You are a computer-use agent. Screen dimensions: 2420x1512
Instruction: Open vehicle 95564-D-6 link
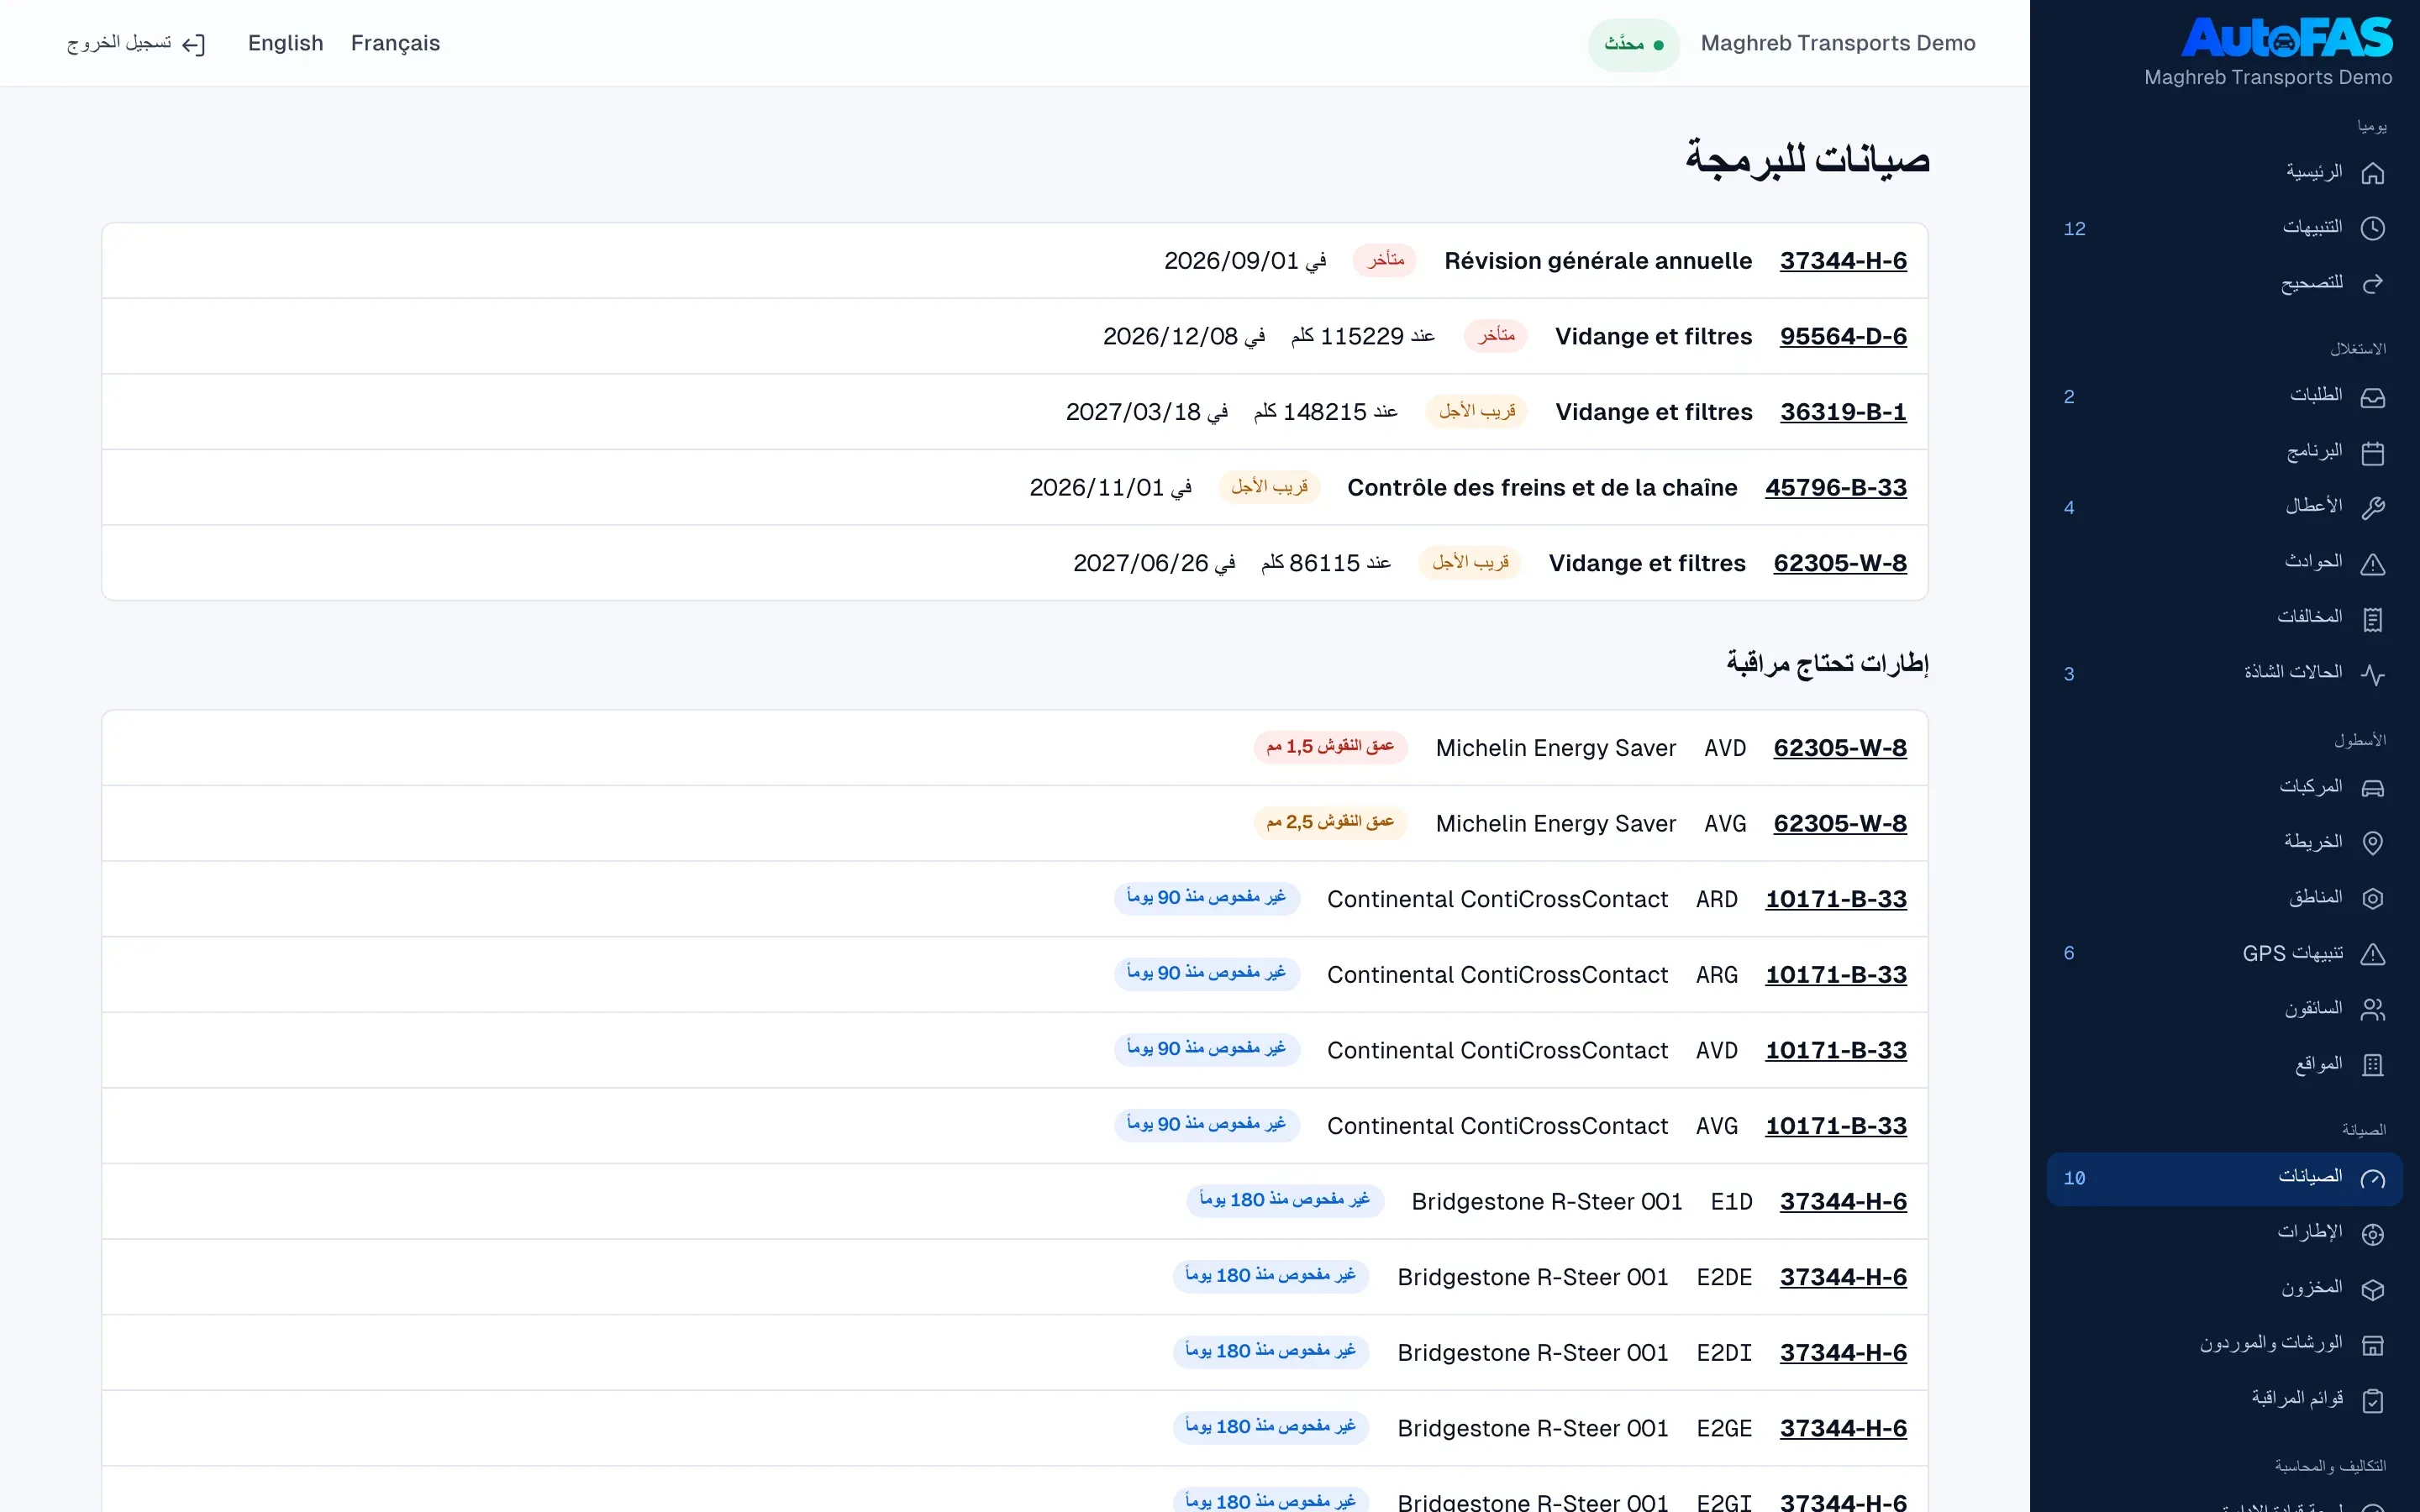point(1843,336)
